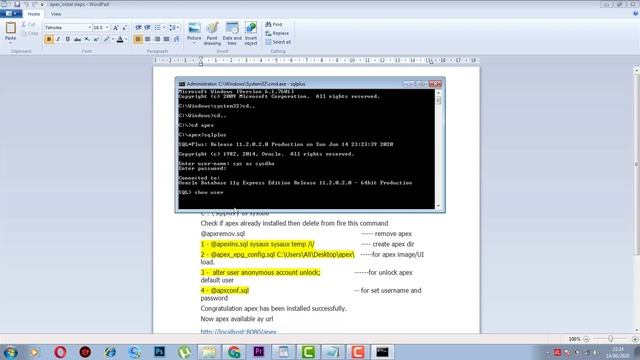Apply text highlight color marker
This screenshot has height=360, width=640.
(x=107, y=39)
